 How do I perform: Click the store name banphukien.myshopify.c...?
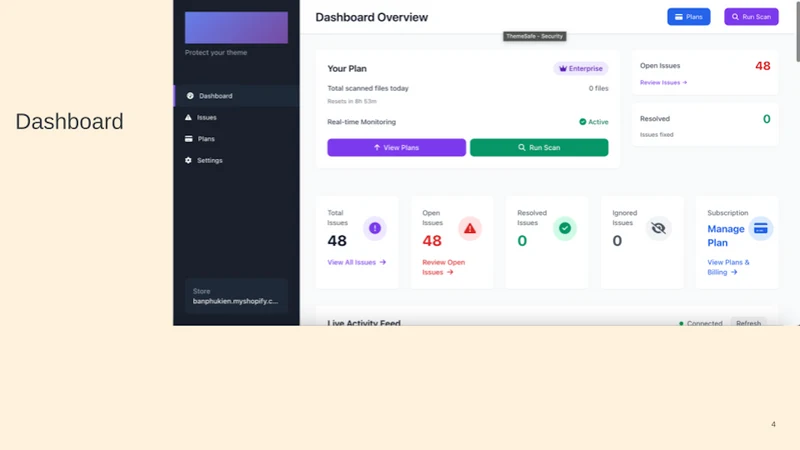[x=235, y=301]
